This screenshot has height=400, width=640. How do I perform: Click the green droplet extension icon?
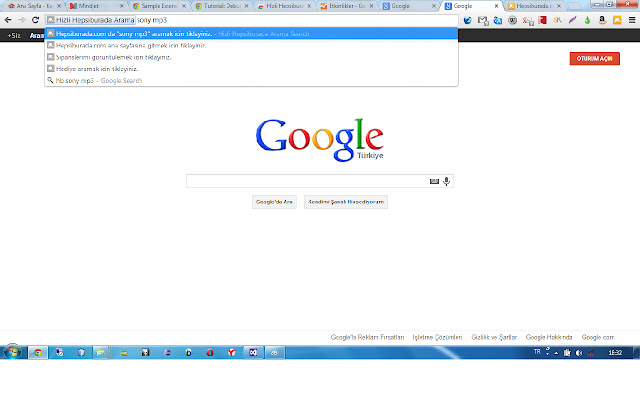point(587,20)
